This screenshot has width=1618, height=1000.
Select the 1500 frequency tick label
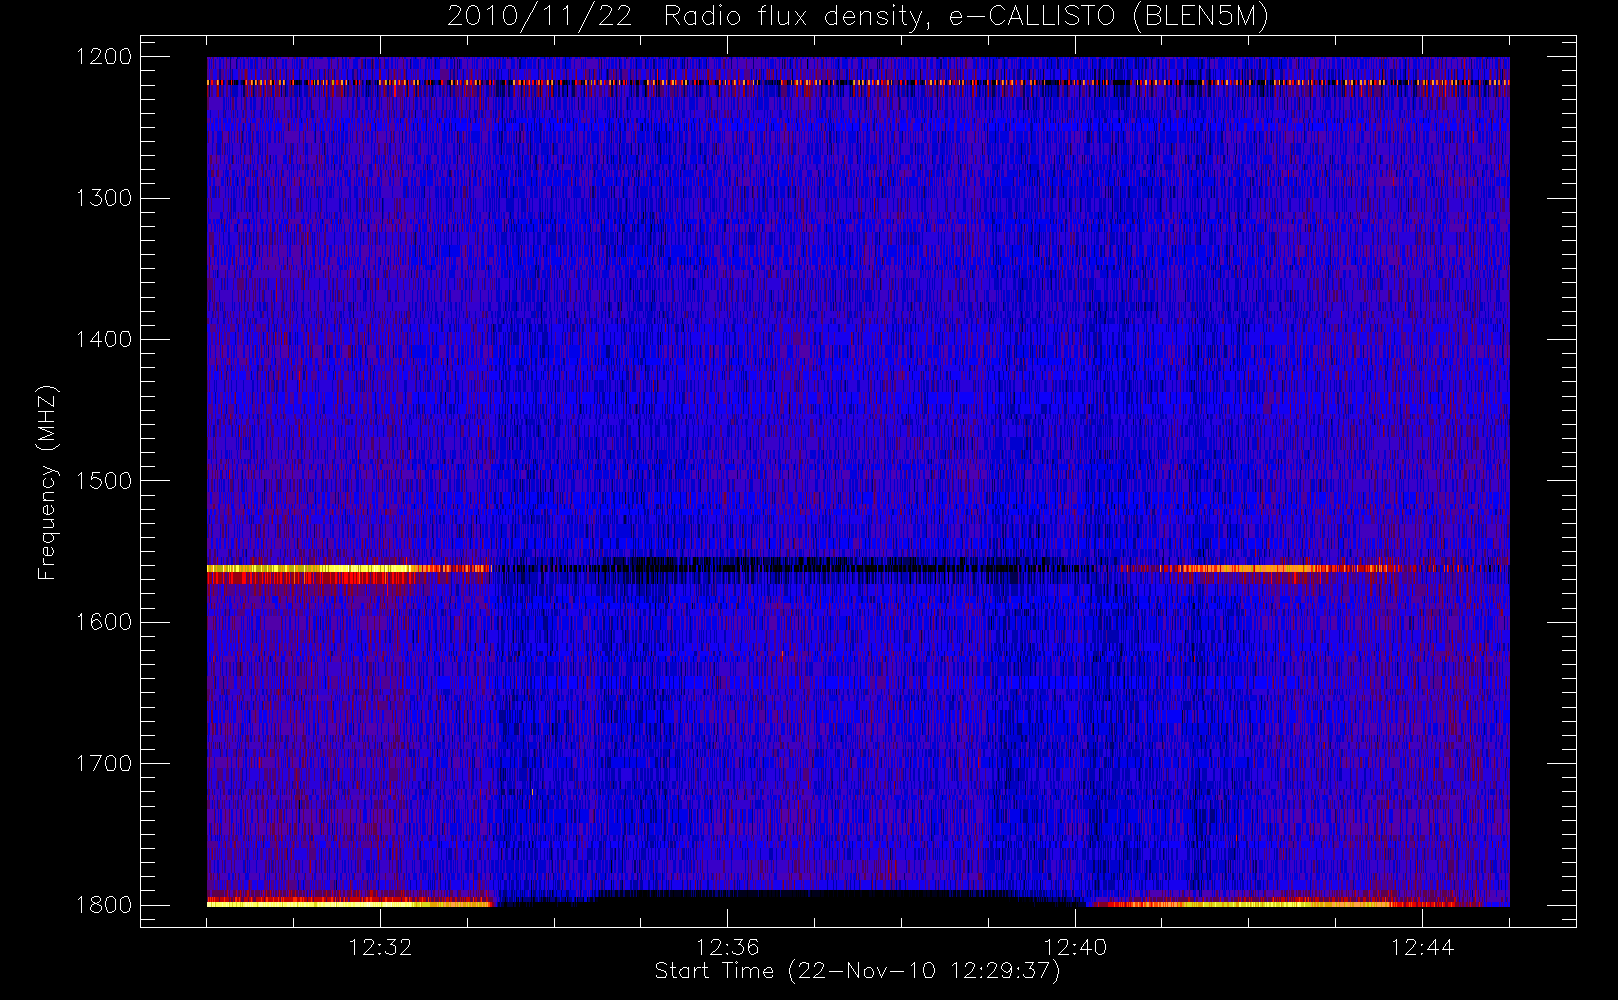(104, 481)
